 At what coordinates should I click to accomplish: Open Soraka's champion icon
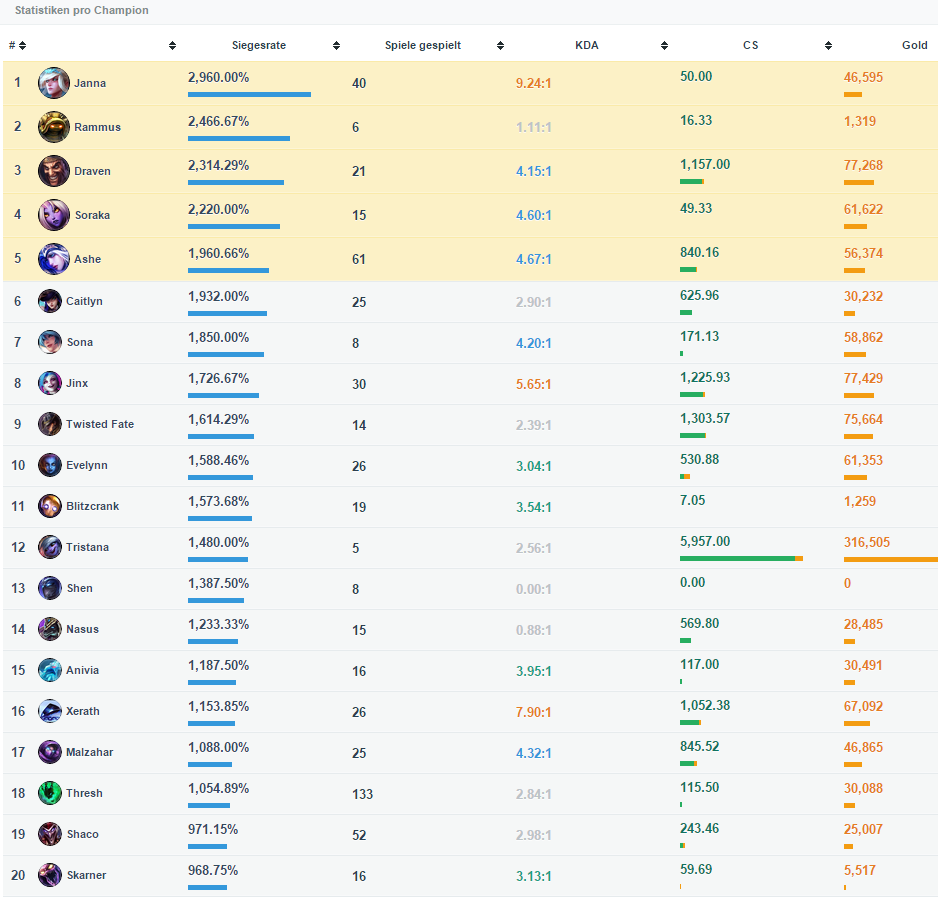tap(54, 215)
